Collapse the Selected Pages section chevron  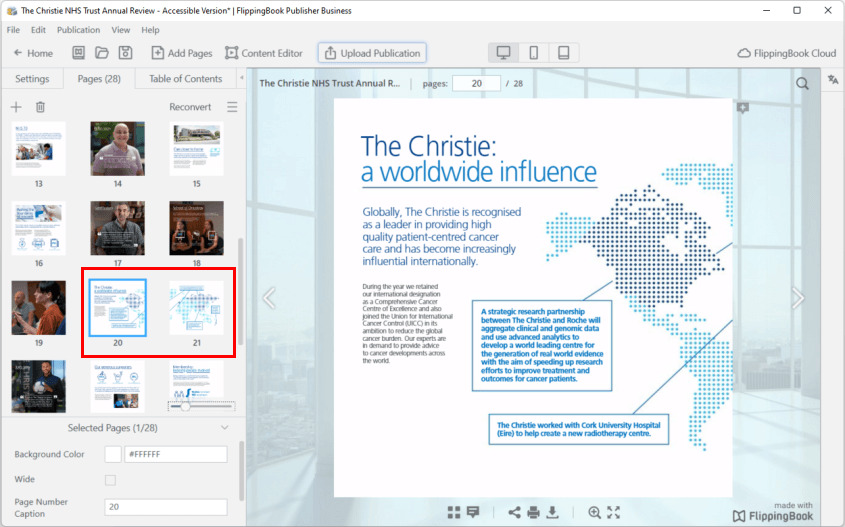tap(225, 427)
